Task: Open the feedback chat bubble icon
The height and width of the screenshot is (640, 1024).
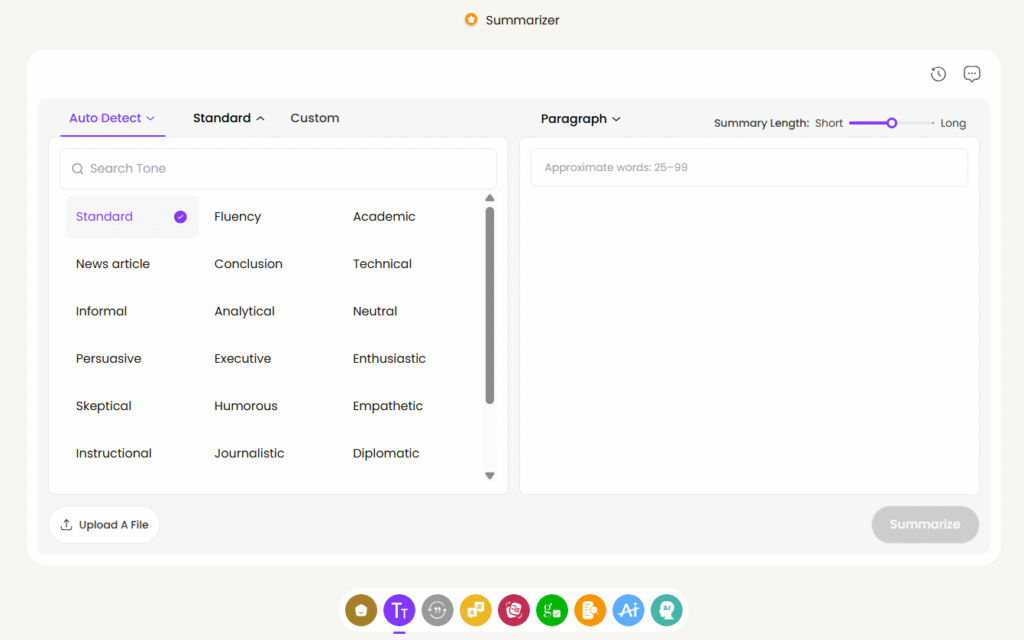Action: 972,74
